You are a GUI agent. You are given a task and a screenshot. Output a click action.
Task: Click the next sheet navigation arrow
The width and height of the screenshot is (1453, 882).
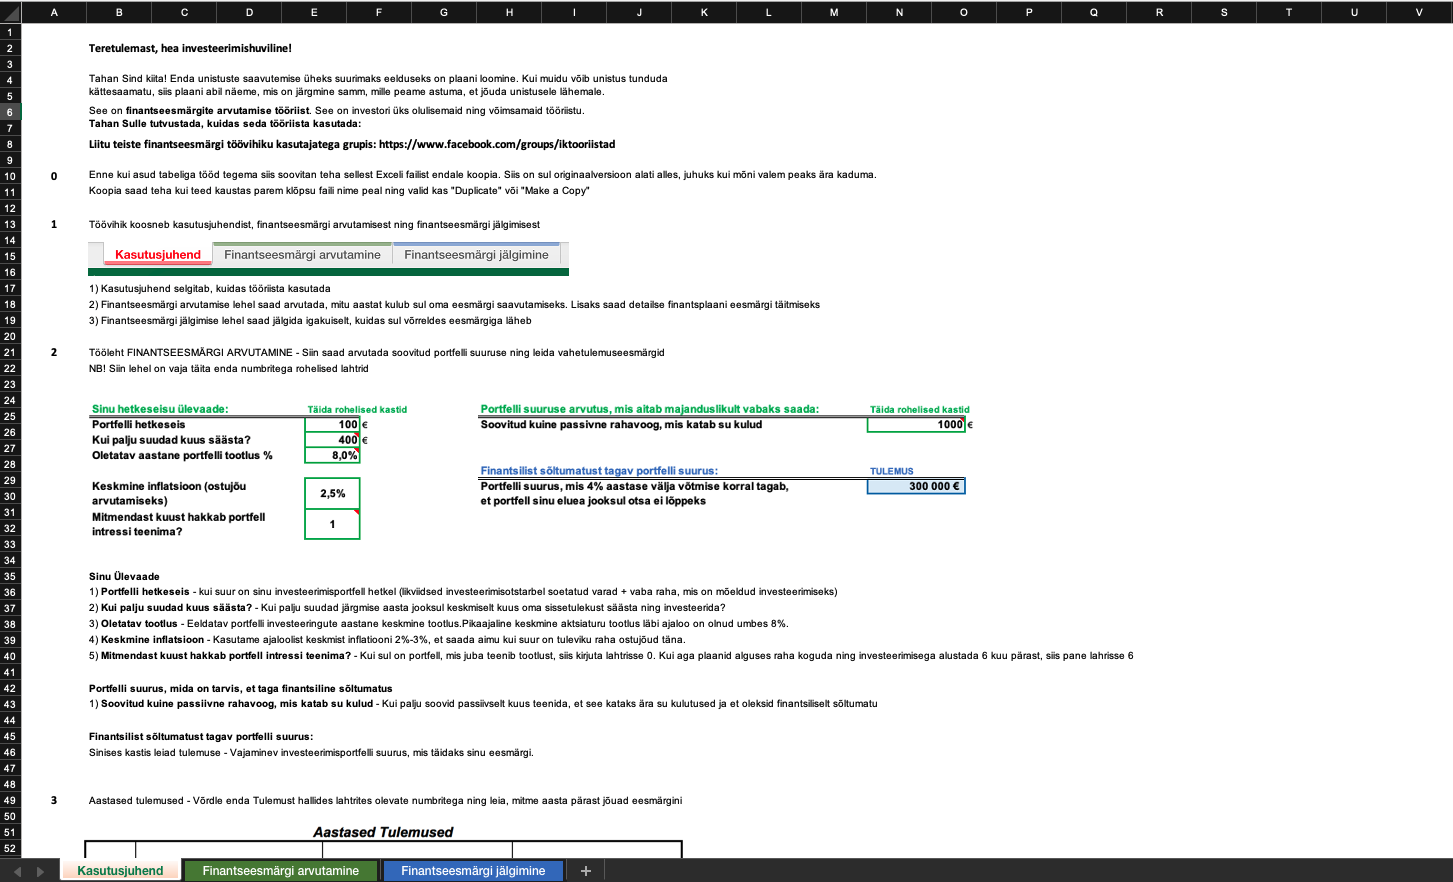41,871
